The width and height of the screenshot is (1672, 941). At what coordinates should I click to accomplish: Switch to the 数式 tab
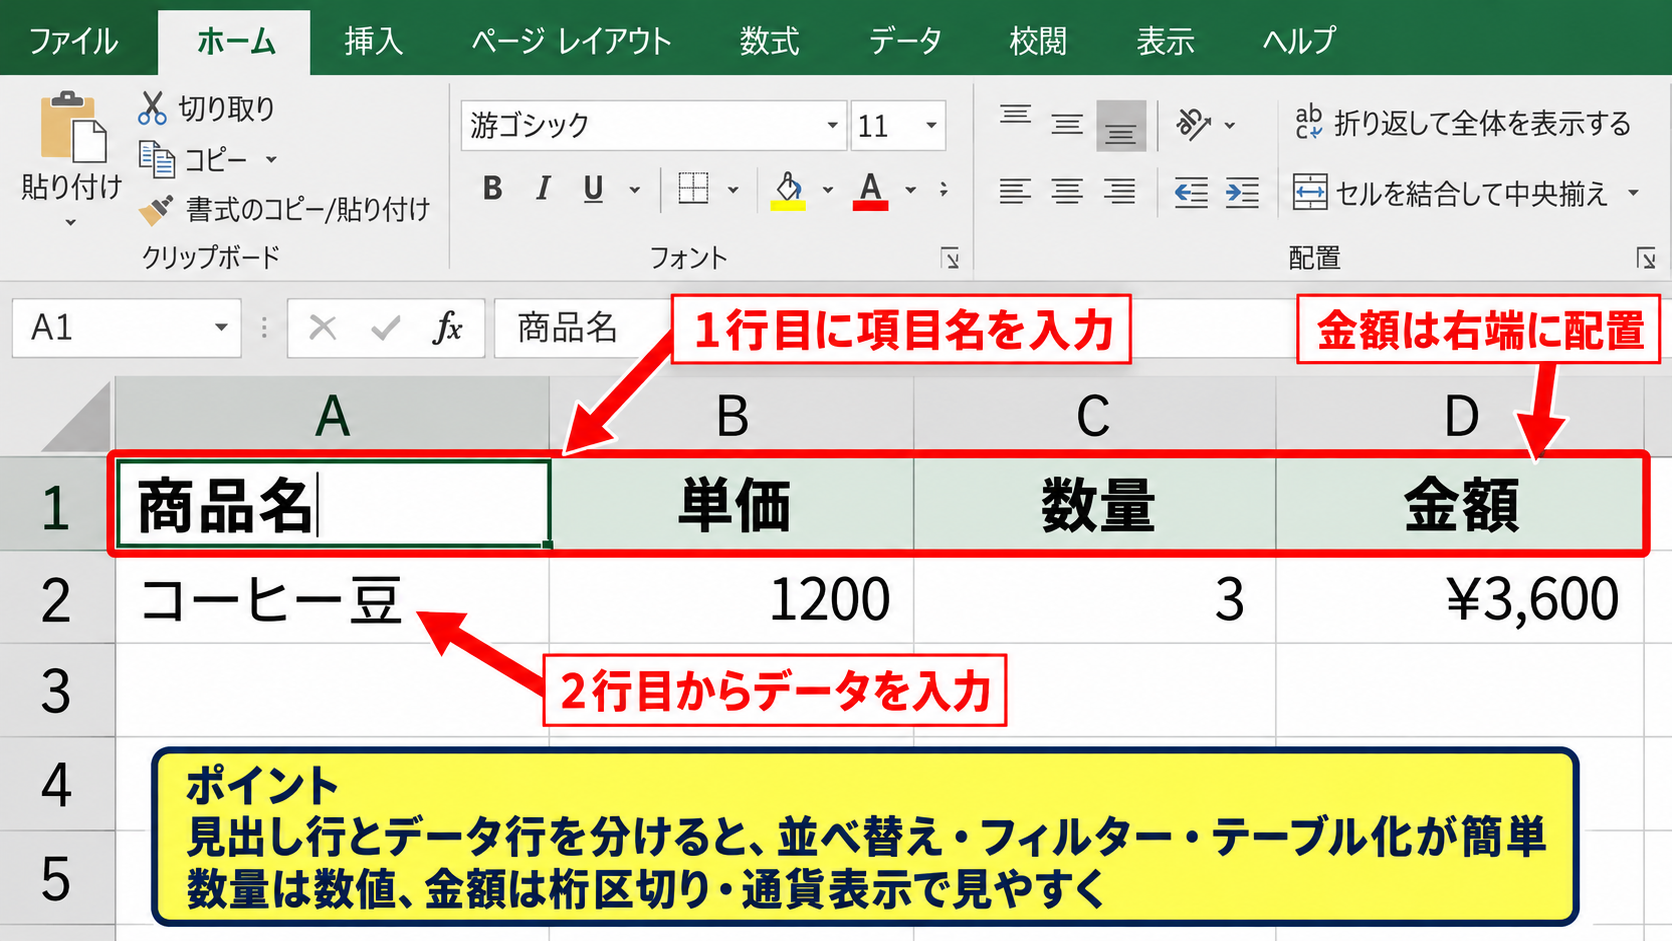pyautogui.click(x=769, y=41)
